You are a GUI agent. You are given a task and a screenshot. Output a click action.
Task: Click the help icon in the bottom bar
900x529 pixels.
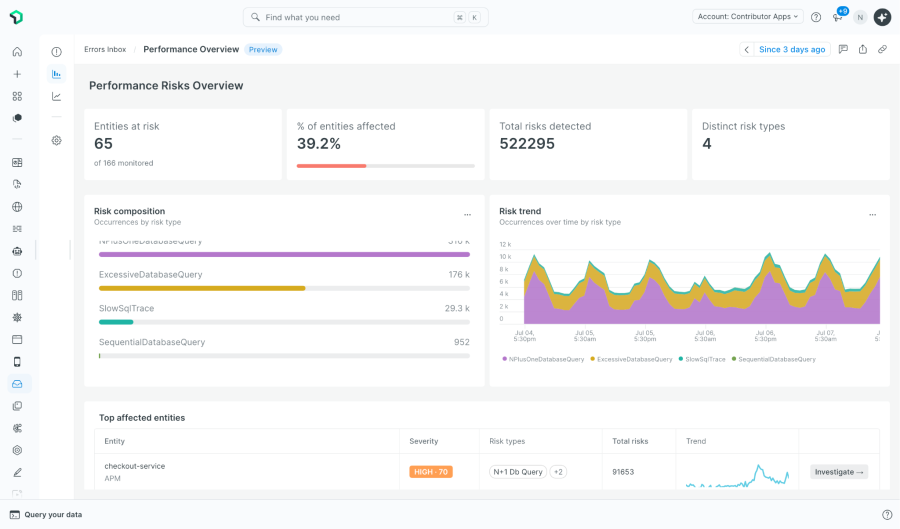pos(887,515)
